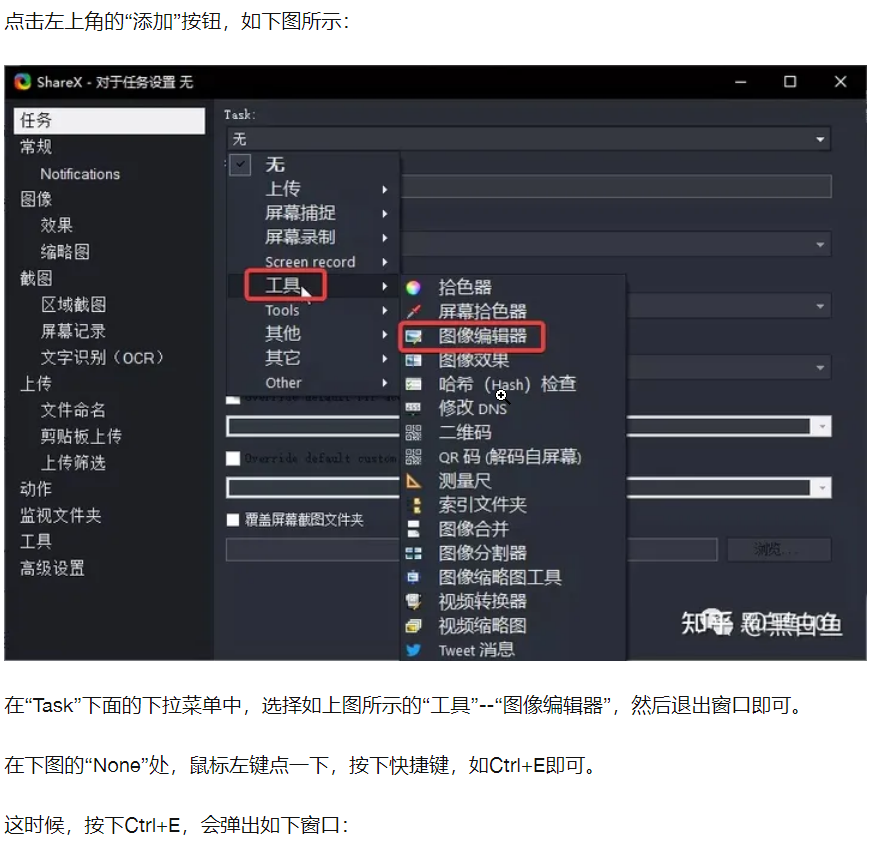Open the combo box below Override default custom

pyautogui.click(x=528, y=488)
